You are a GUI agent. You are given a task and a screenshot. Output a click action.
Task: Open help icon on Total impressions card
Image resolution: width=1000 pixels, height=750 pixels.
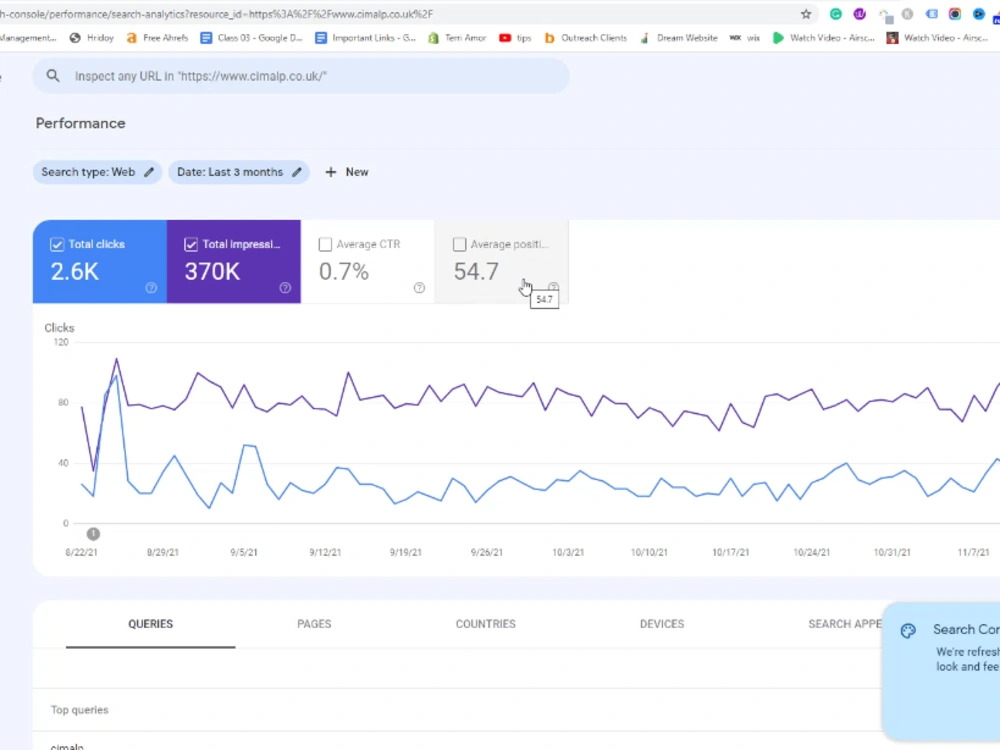pos(285,288)
